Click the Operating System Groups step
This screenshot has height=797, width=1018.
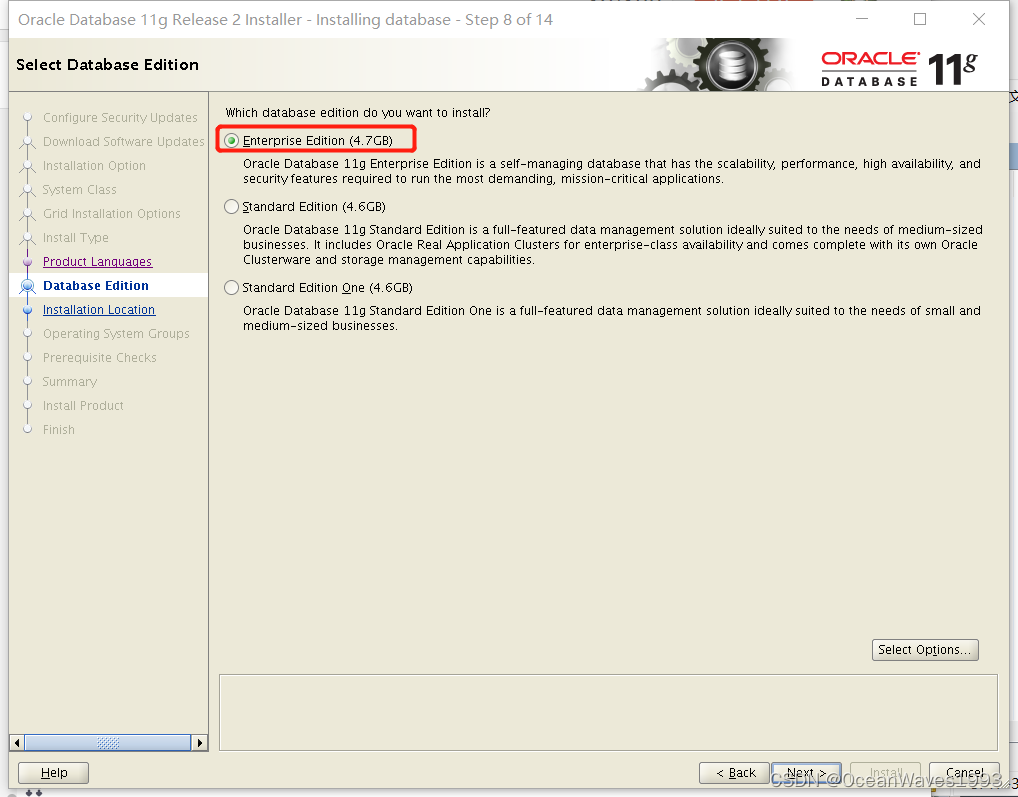click(116, 334)
